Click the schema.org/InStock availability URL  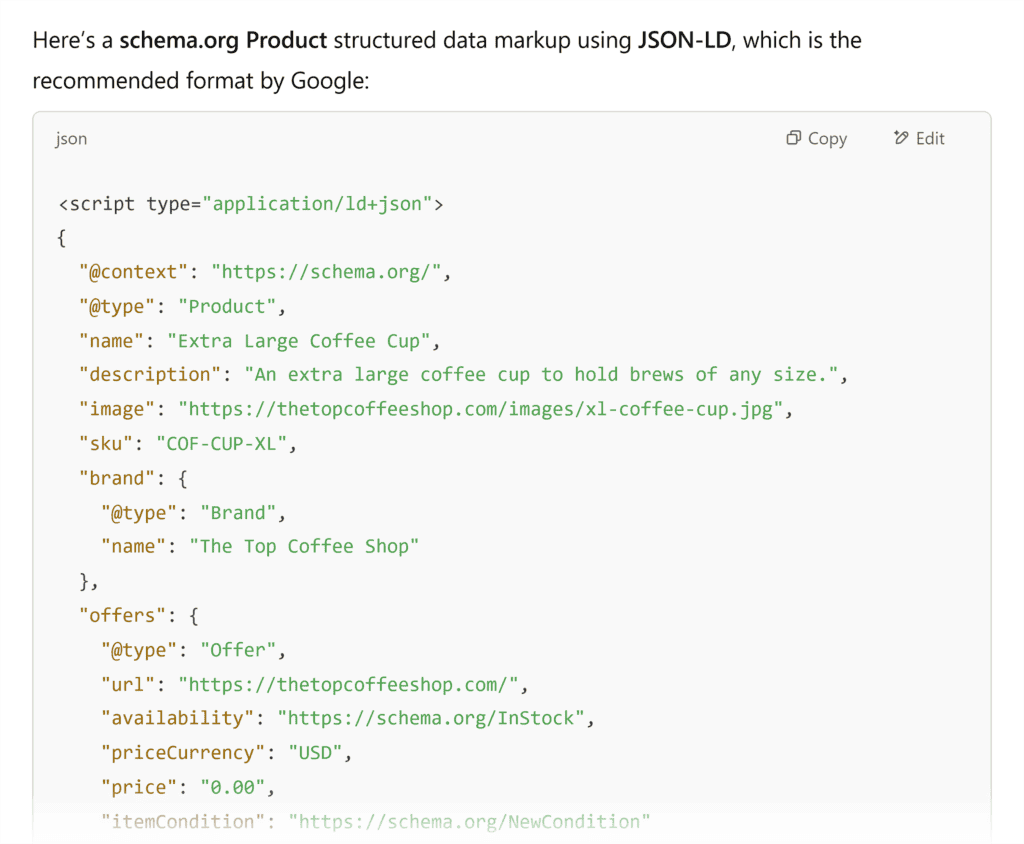click(434, 718)
